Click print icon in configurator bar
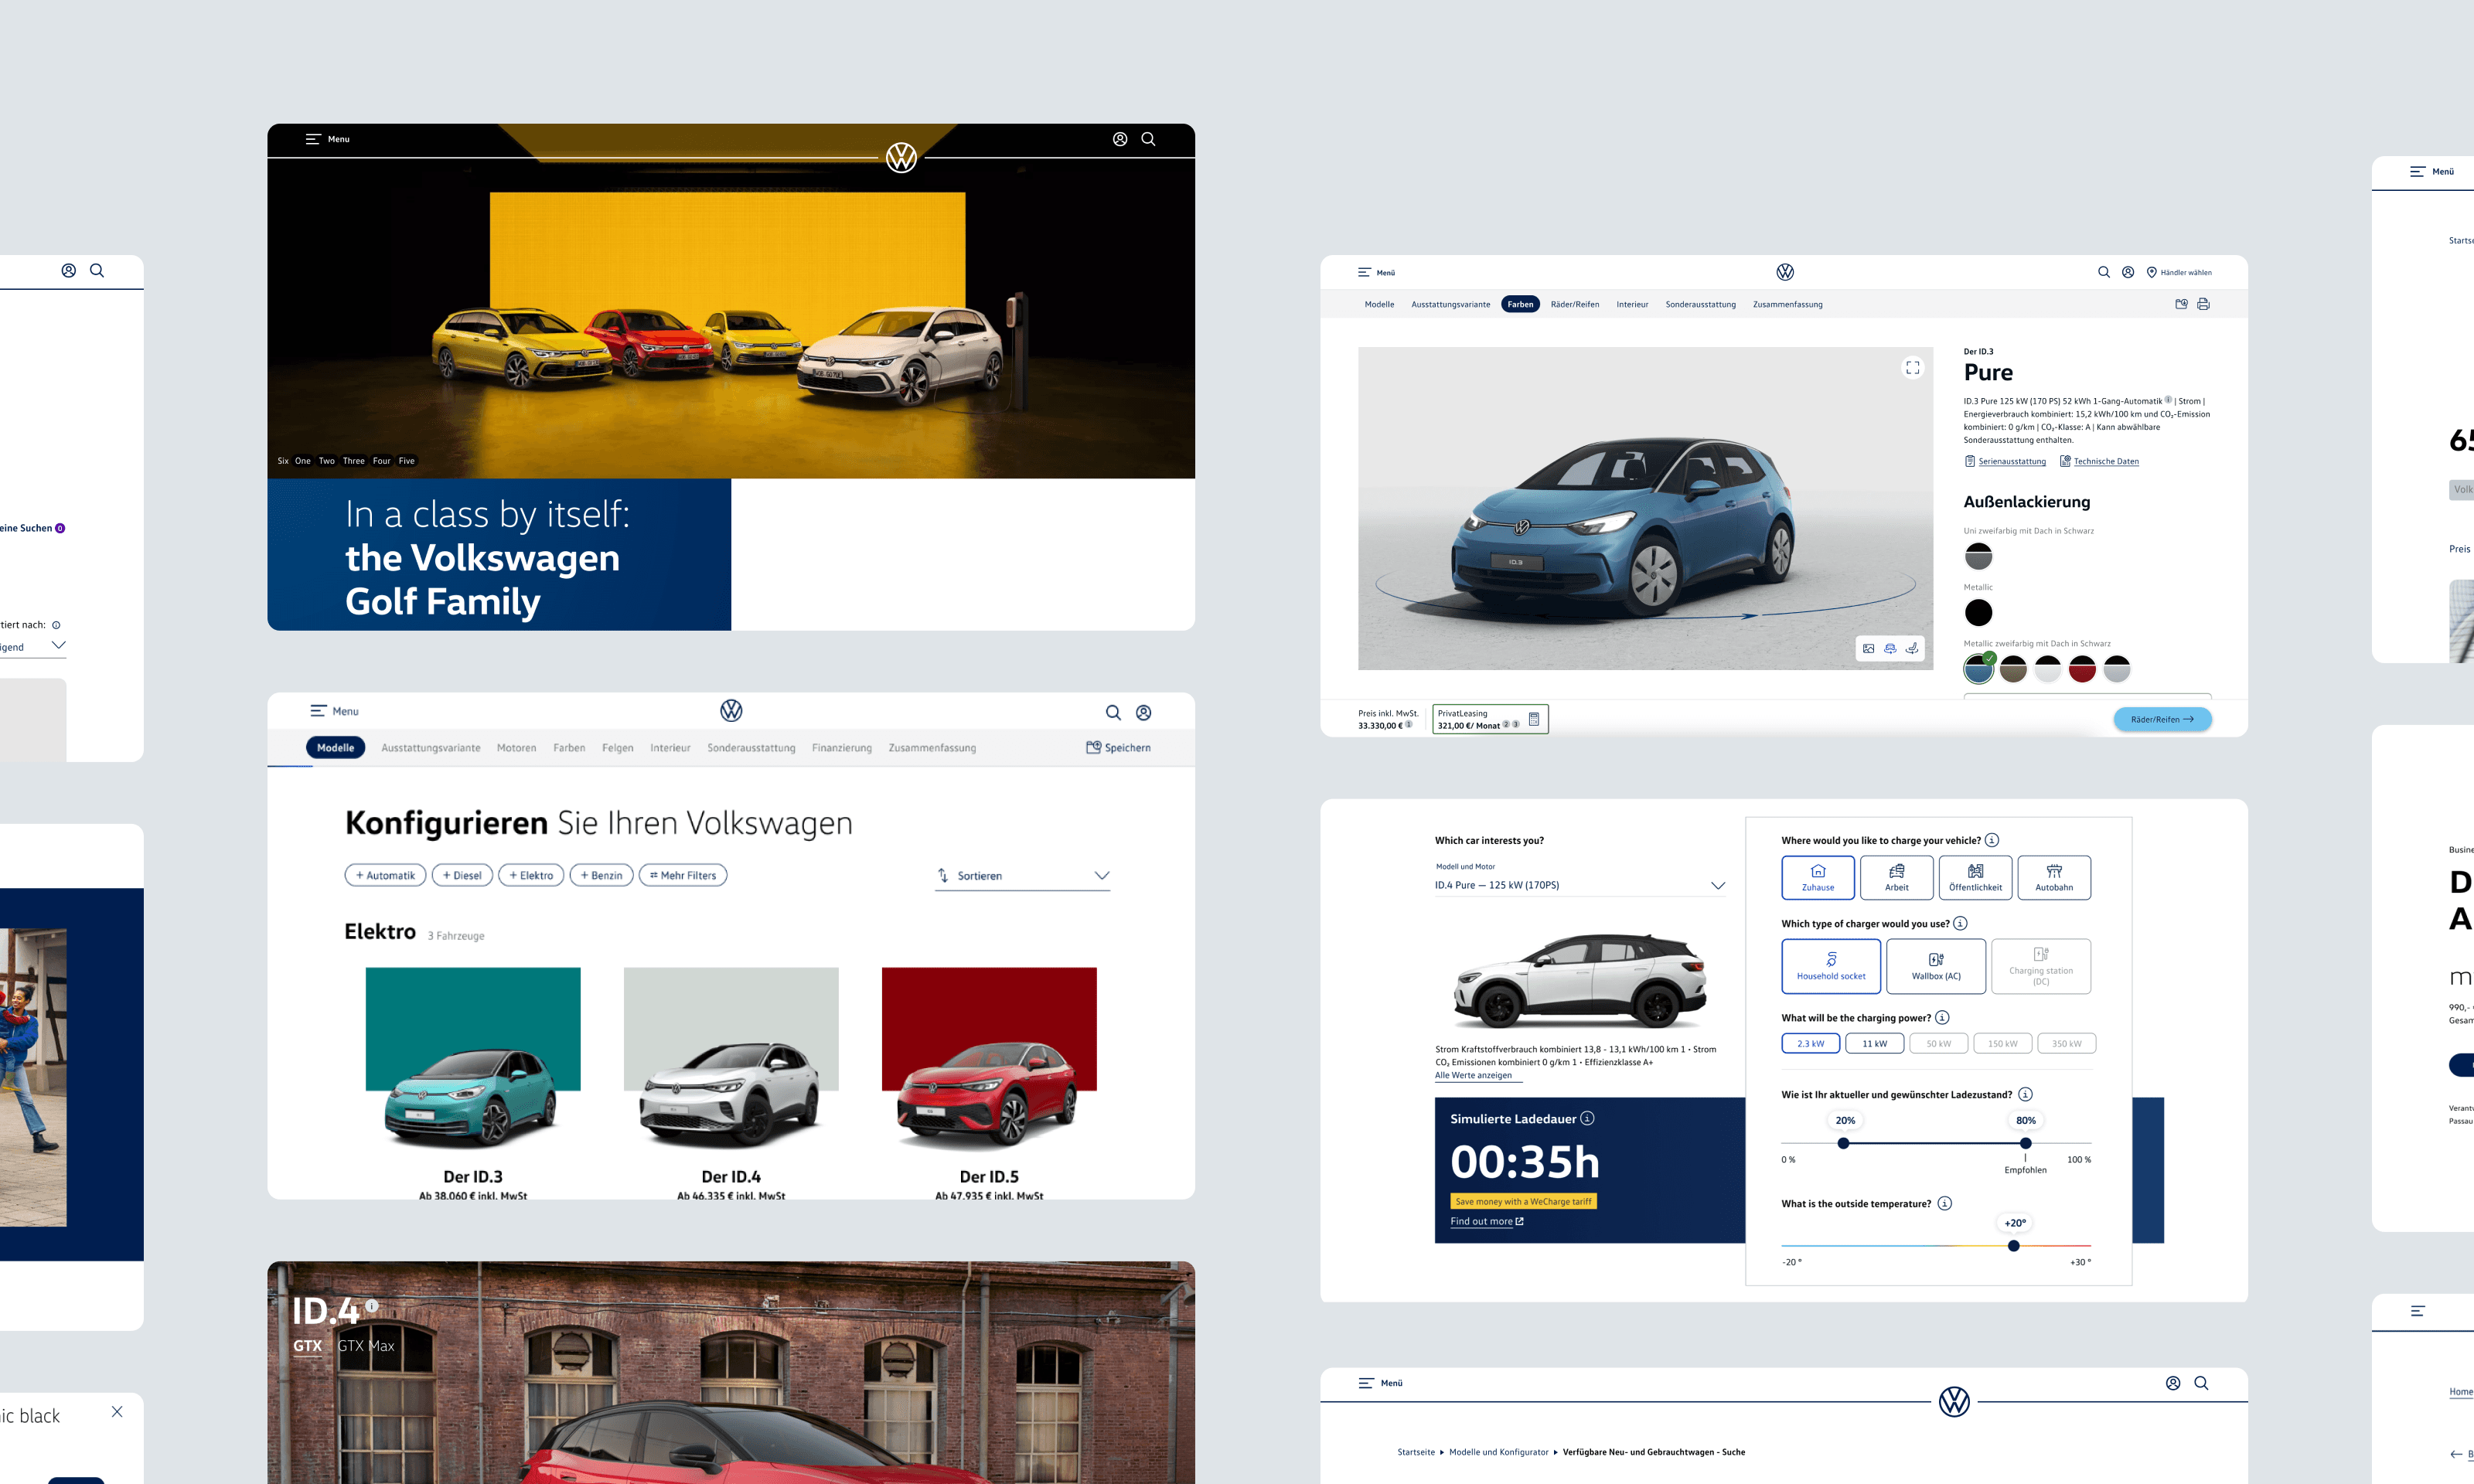This screenshot has width=2474, height=1484. 2203,304
